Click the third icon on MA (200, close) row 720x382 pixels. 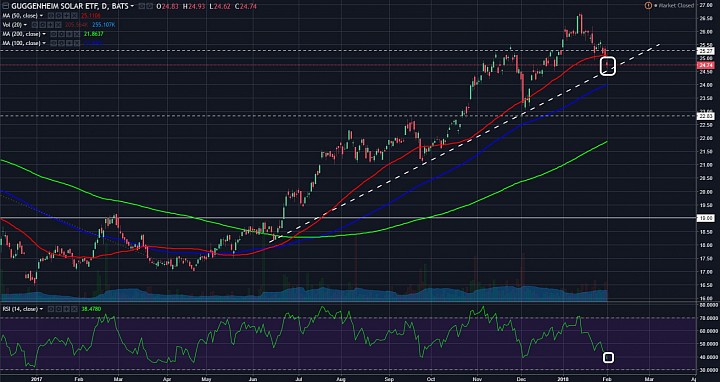69,34
